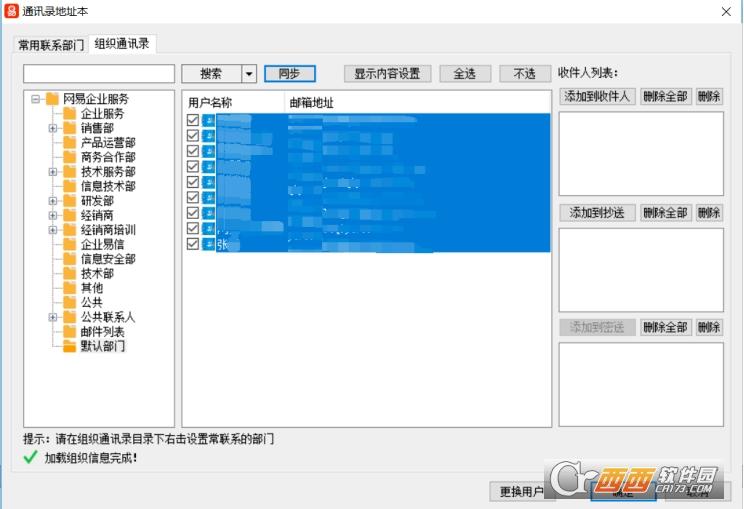Open 显示内容设置
Image resolution: width=744 pixels, height=509 pixels.
(387, 74)
